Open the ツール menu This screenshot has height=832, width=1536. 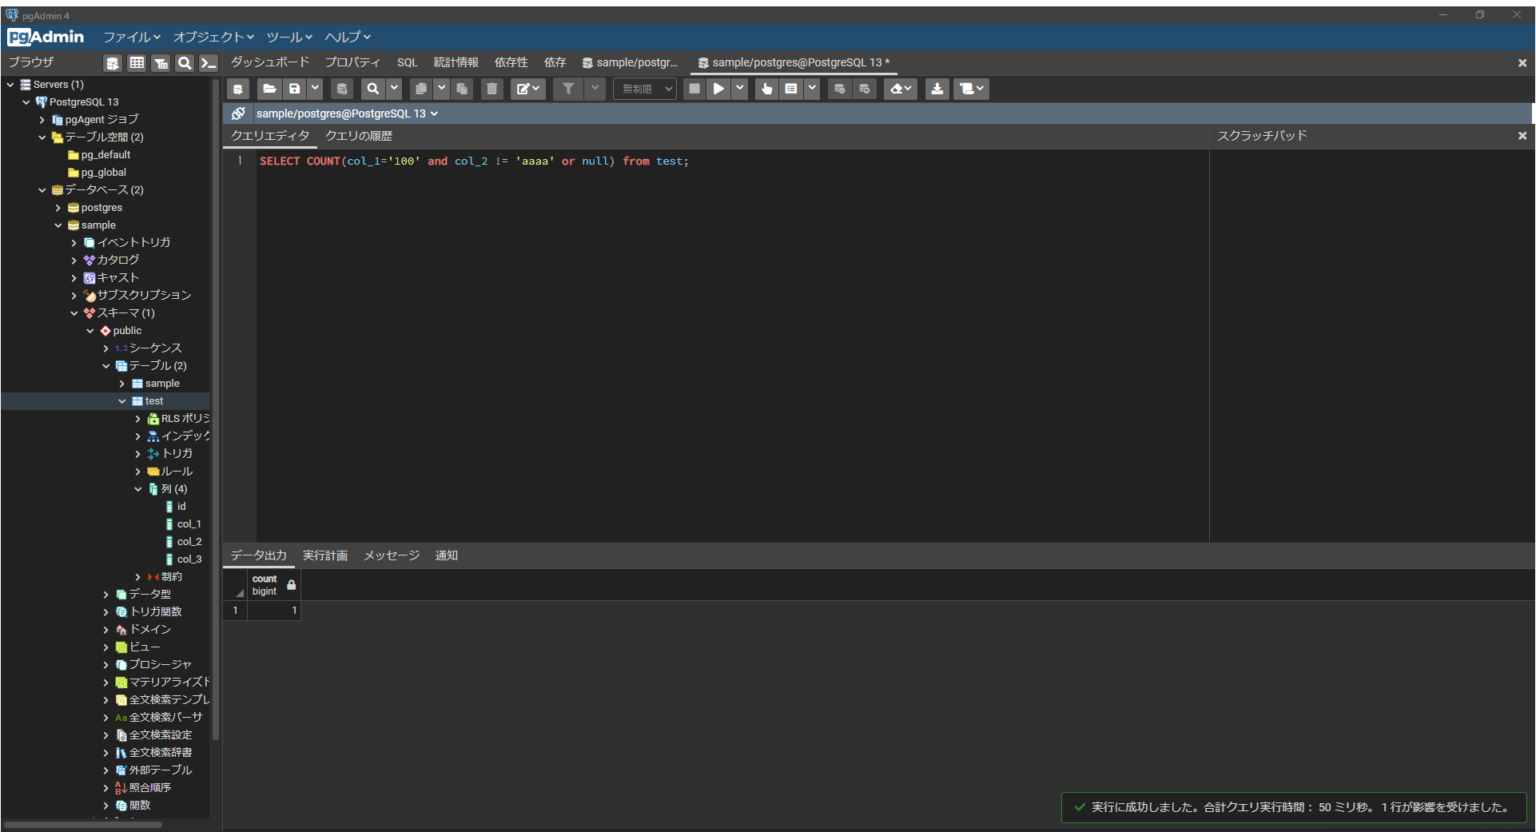point(288,37)
